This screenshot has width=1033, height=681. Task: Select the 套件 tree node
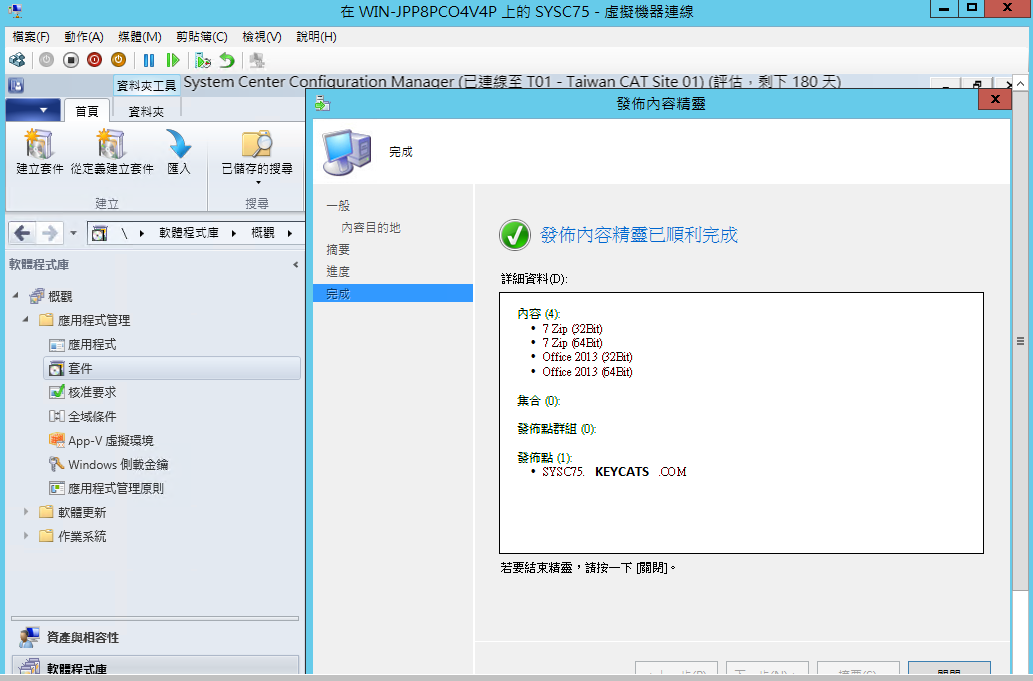(172, 368)
